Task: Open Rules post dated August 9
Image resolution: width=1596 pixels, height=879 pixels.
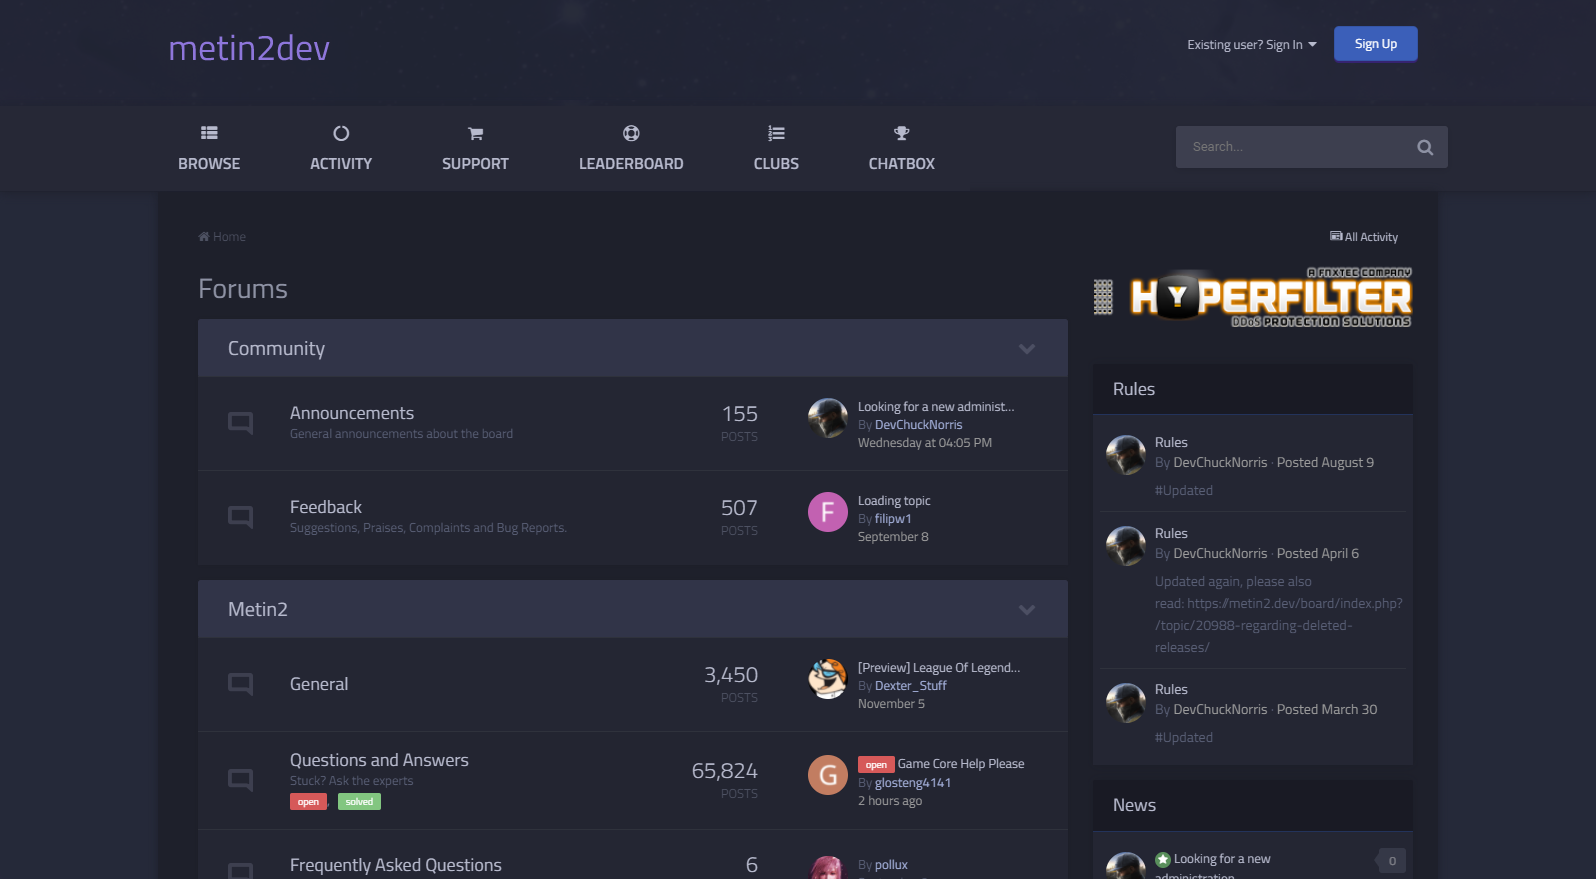Action: coord(1171,442)
